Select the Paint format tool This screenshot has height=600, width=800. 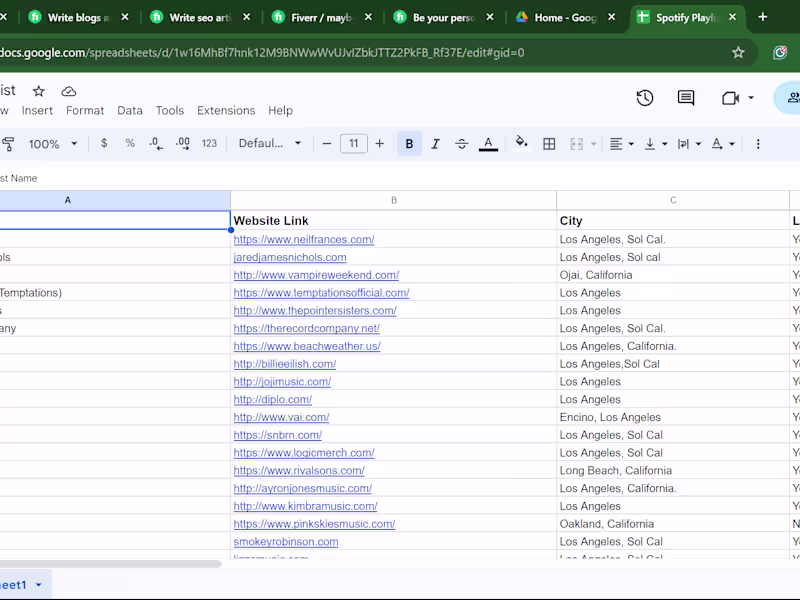click(x=8, y=143)
